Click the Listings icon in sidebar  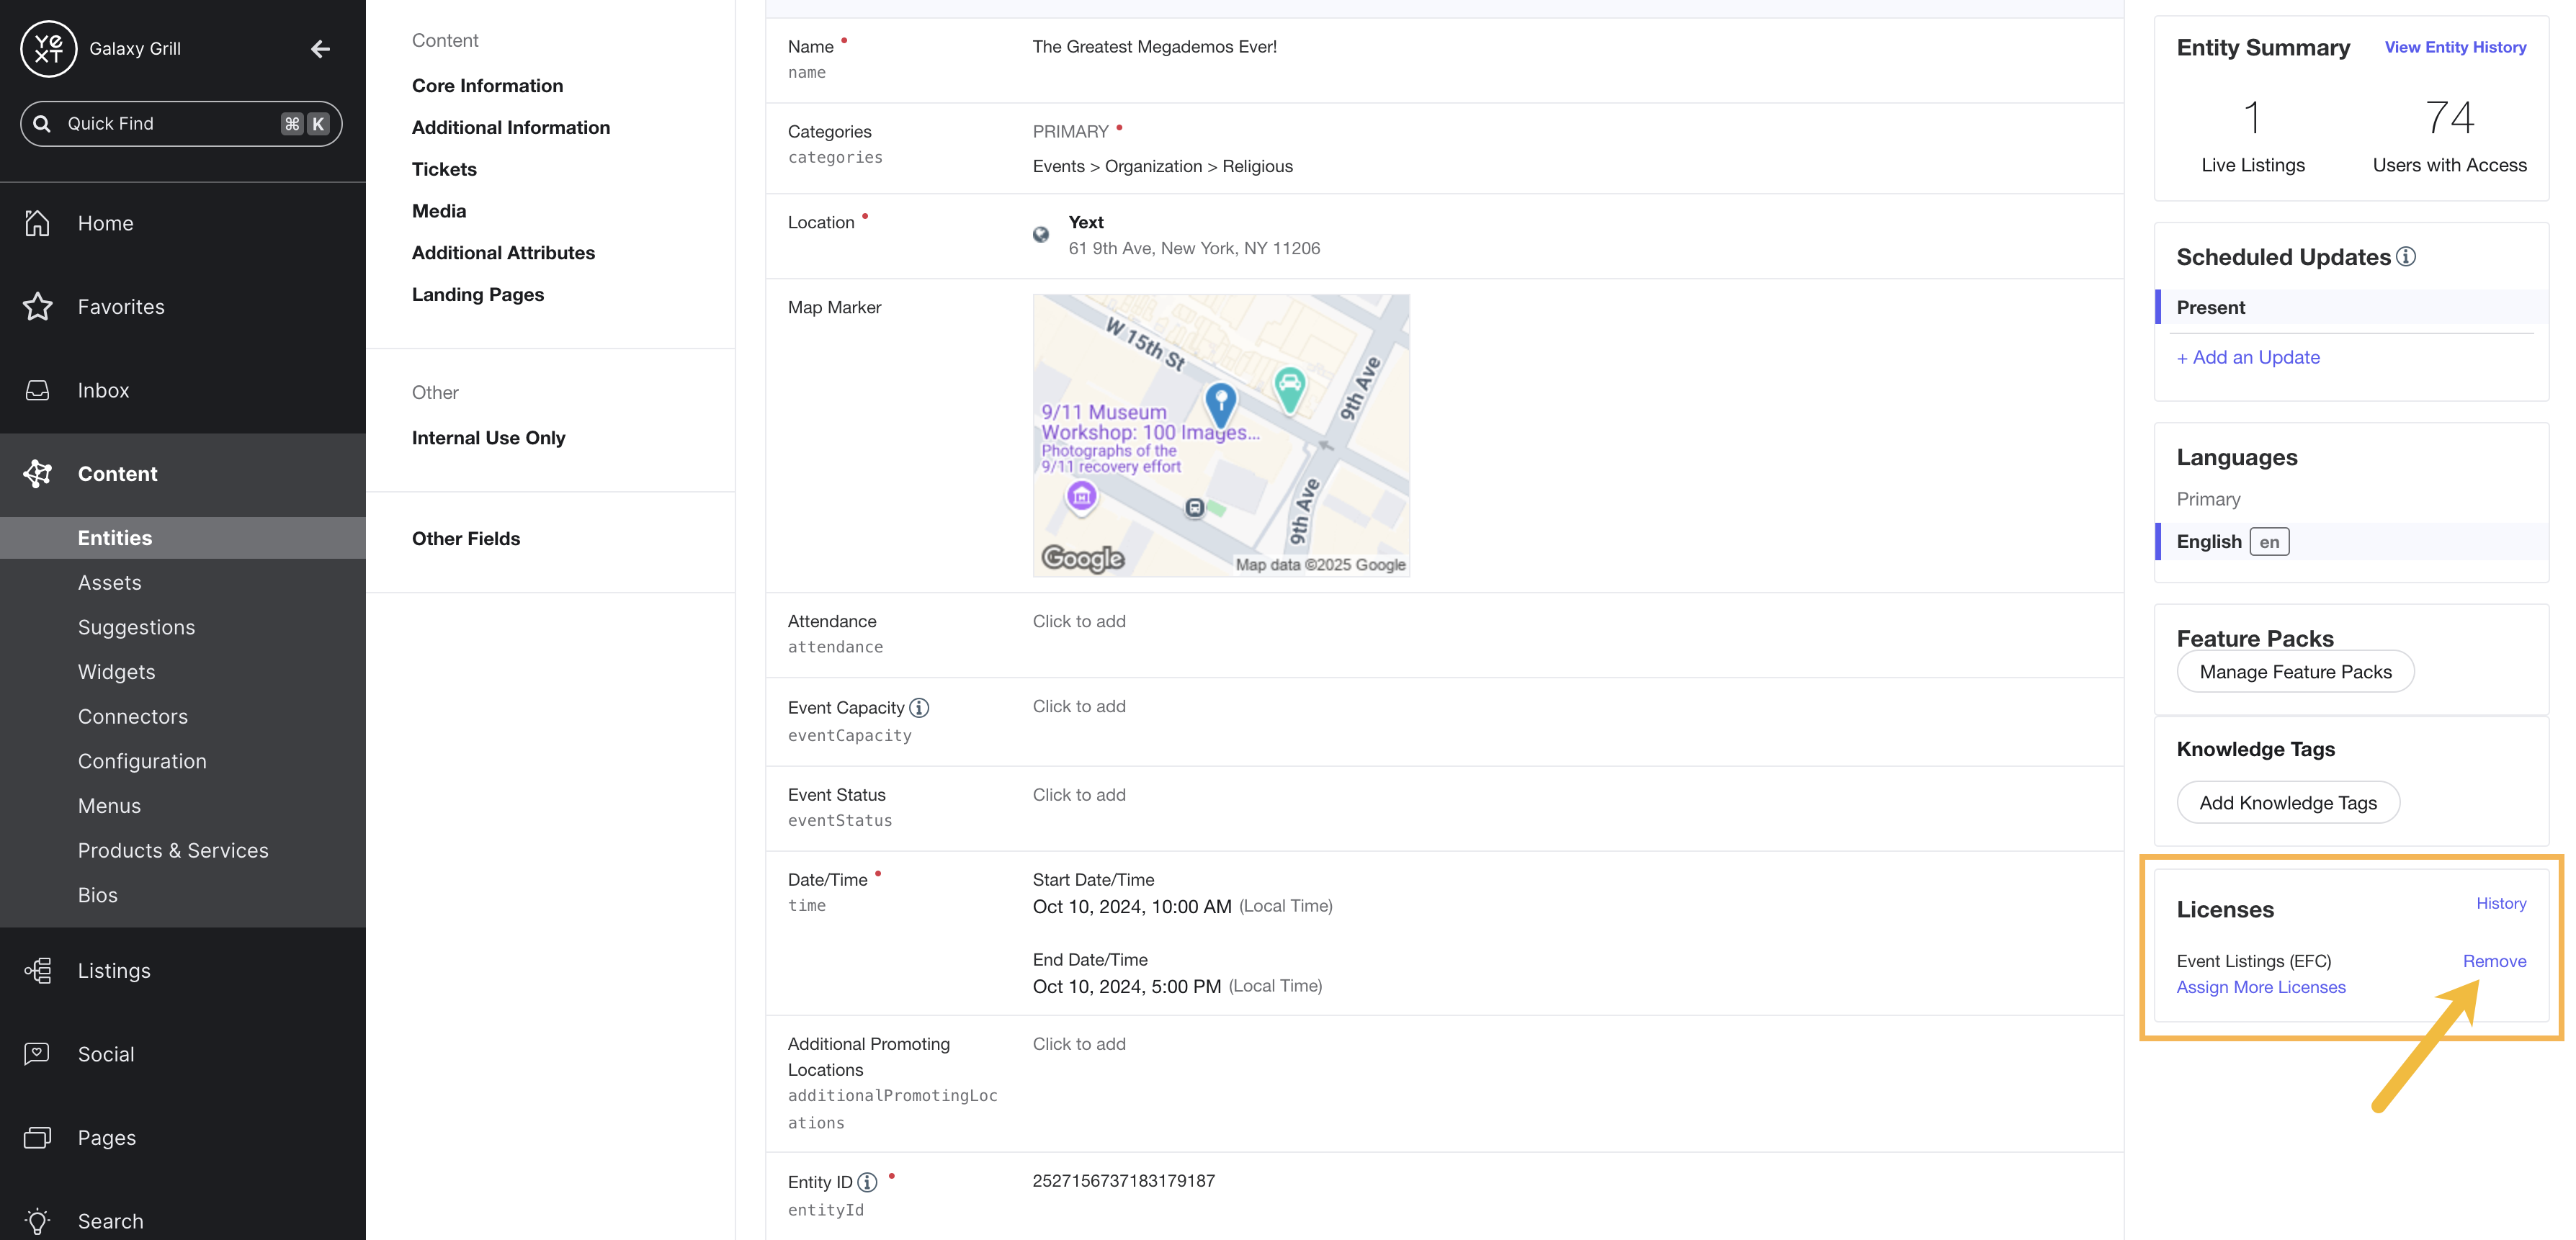37,970
